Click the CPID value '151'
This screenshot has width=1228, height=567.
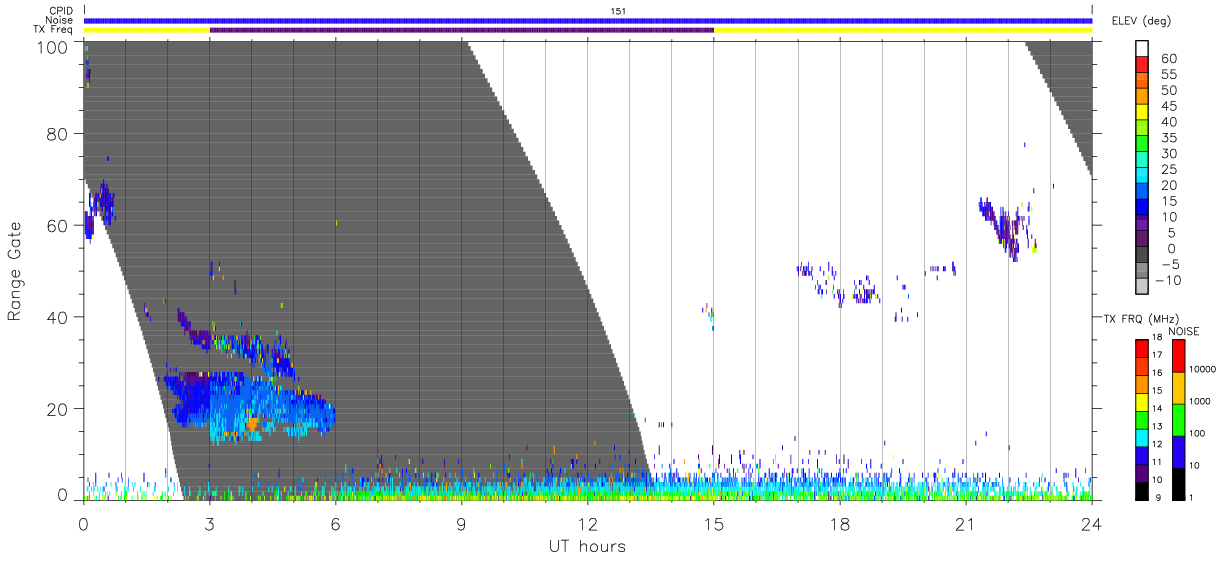click(619, 11)
